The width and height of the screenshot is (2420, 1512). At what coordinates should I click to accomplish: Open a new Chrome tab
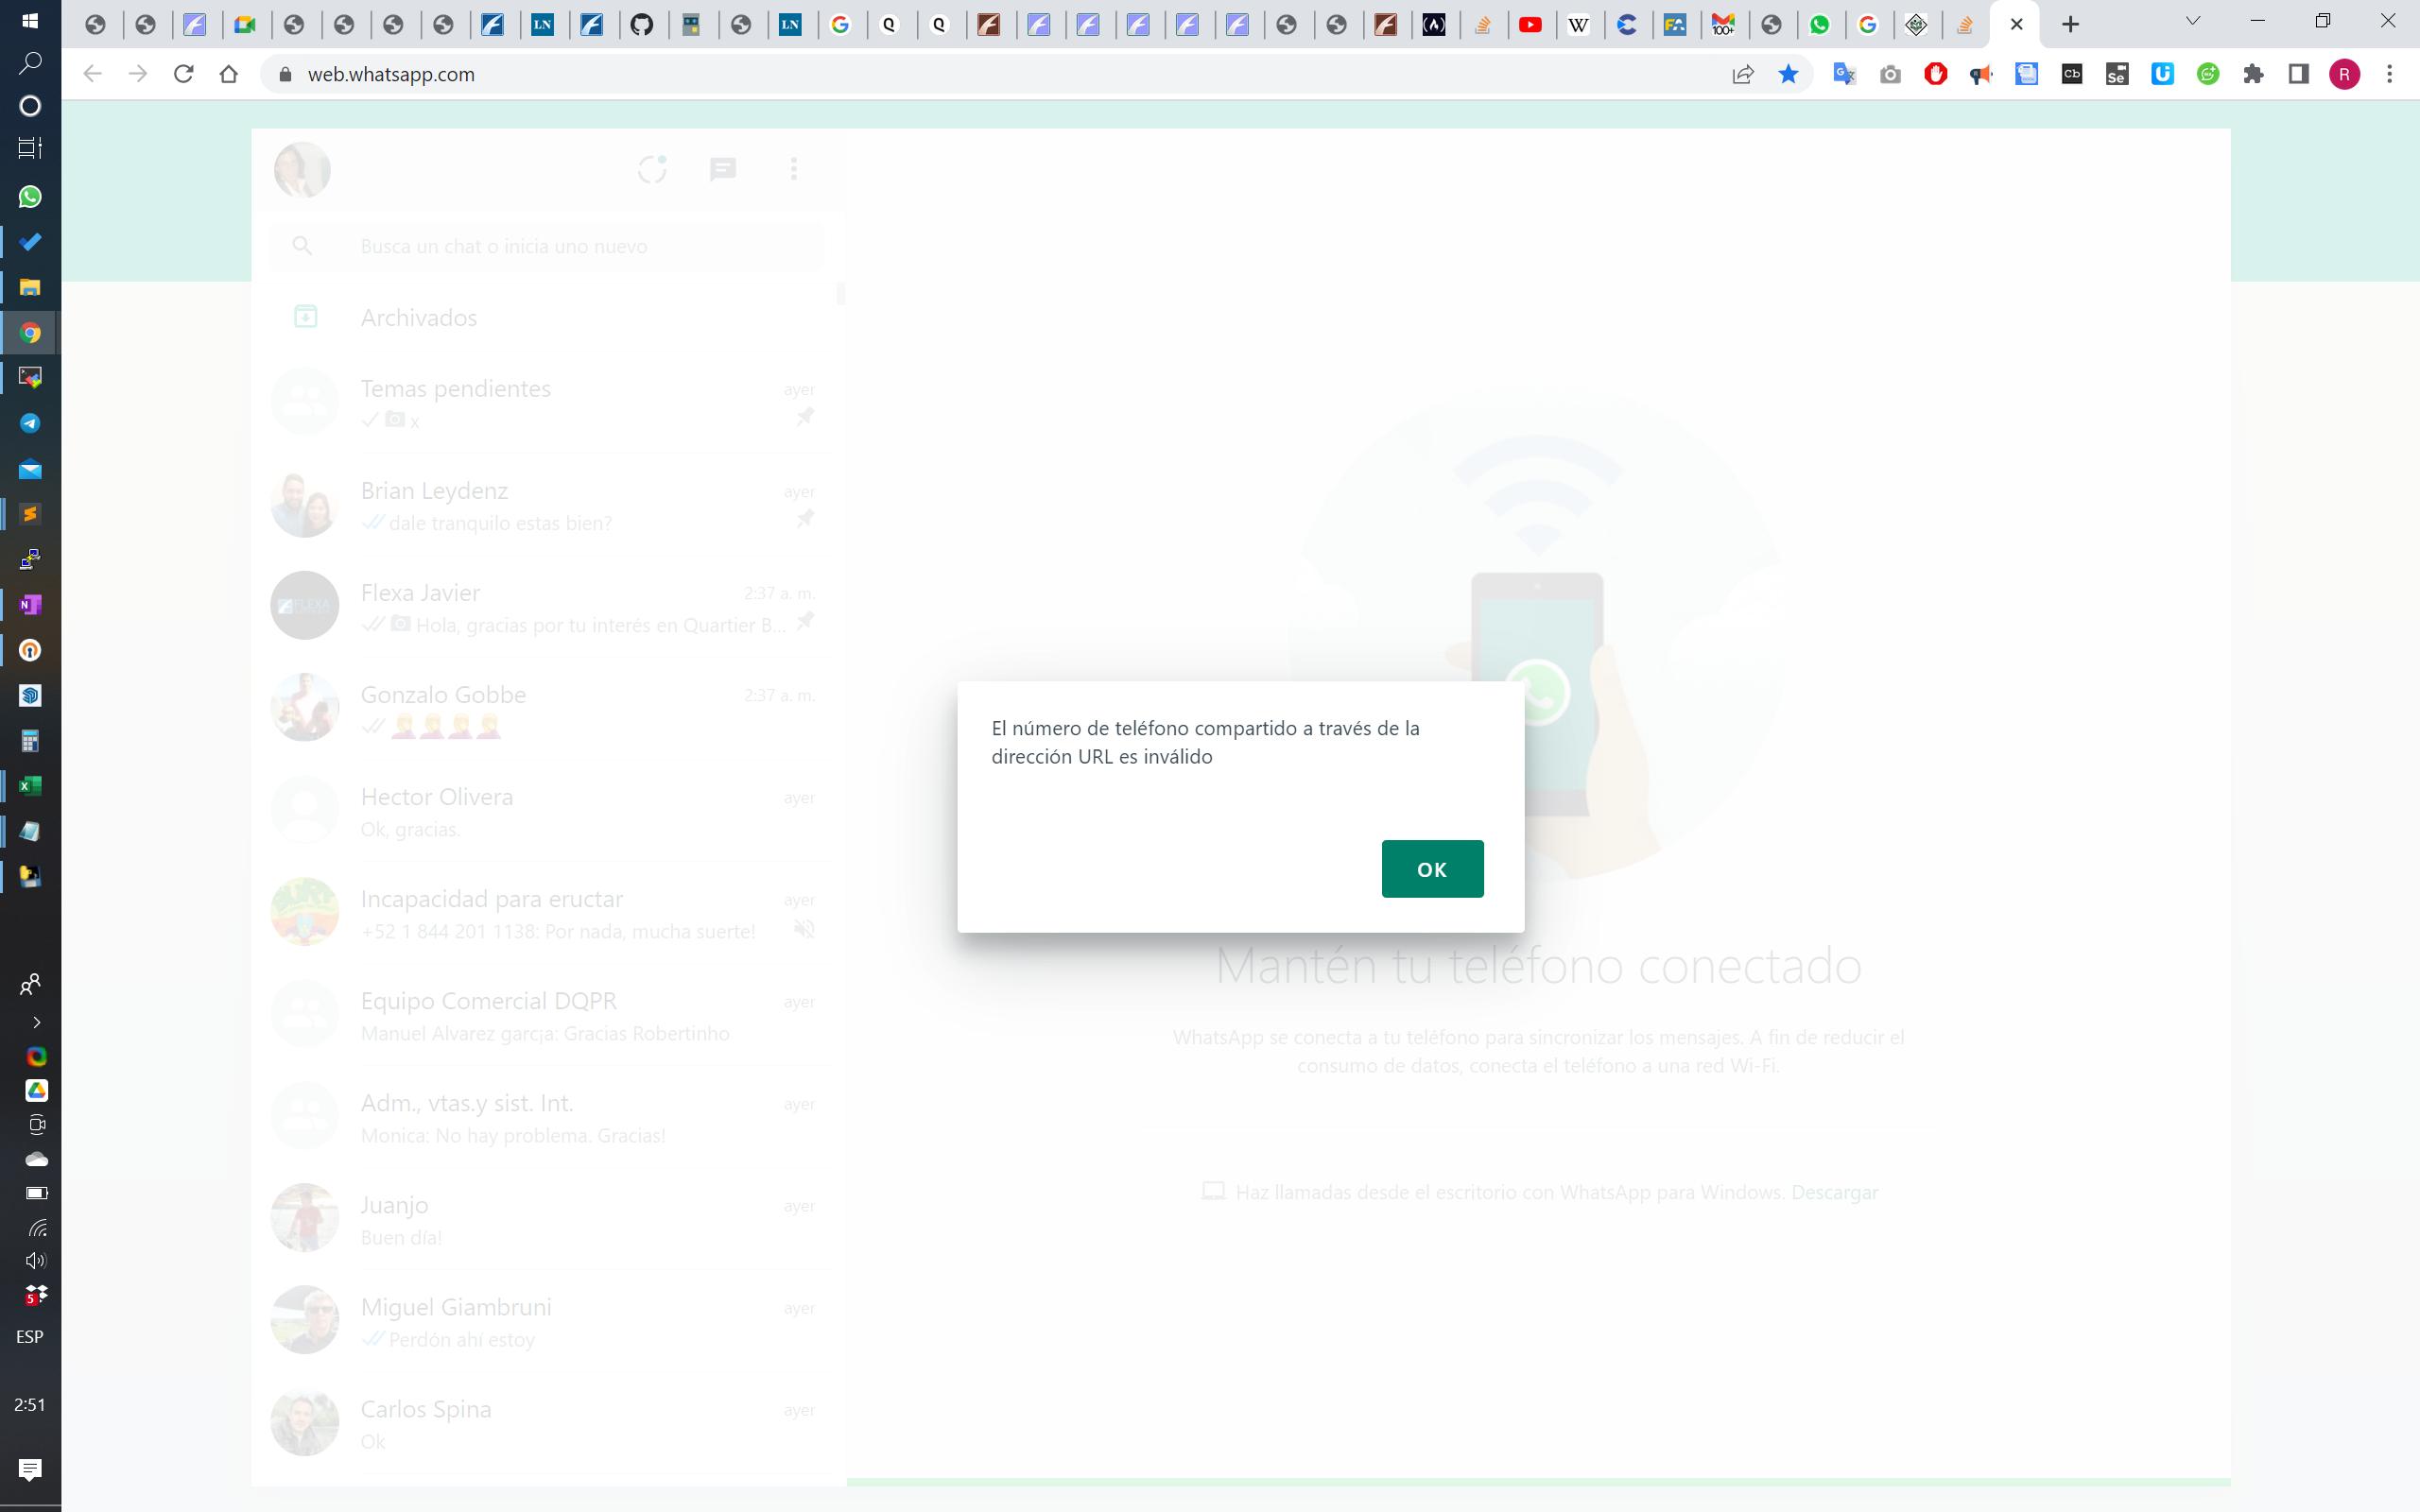pyautogui.click(x=2071, y=24)
